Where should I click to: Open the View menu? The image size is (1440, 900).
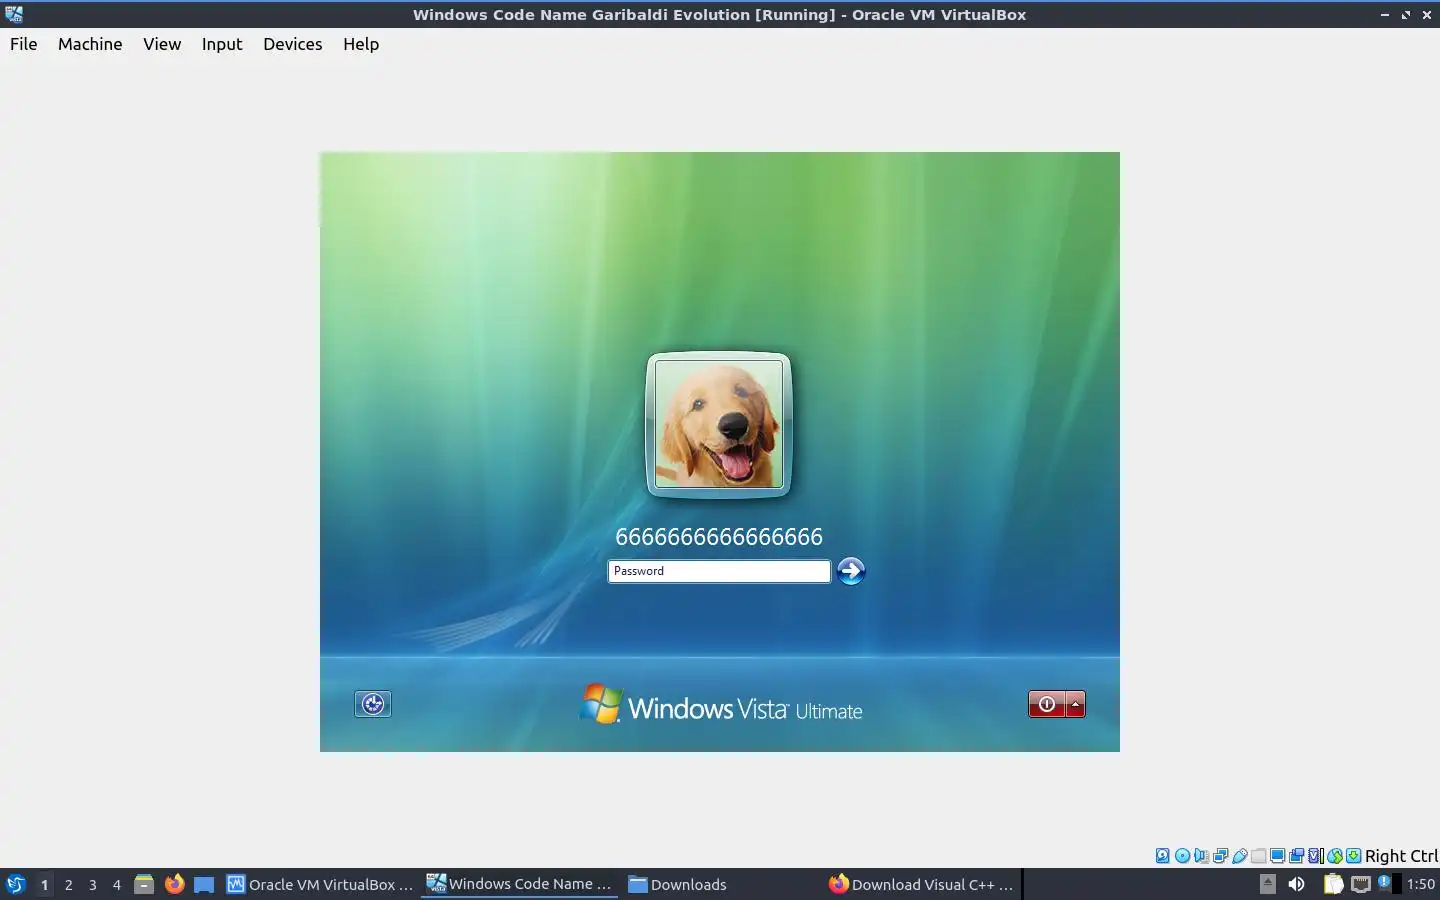162,44
